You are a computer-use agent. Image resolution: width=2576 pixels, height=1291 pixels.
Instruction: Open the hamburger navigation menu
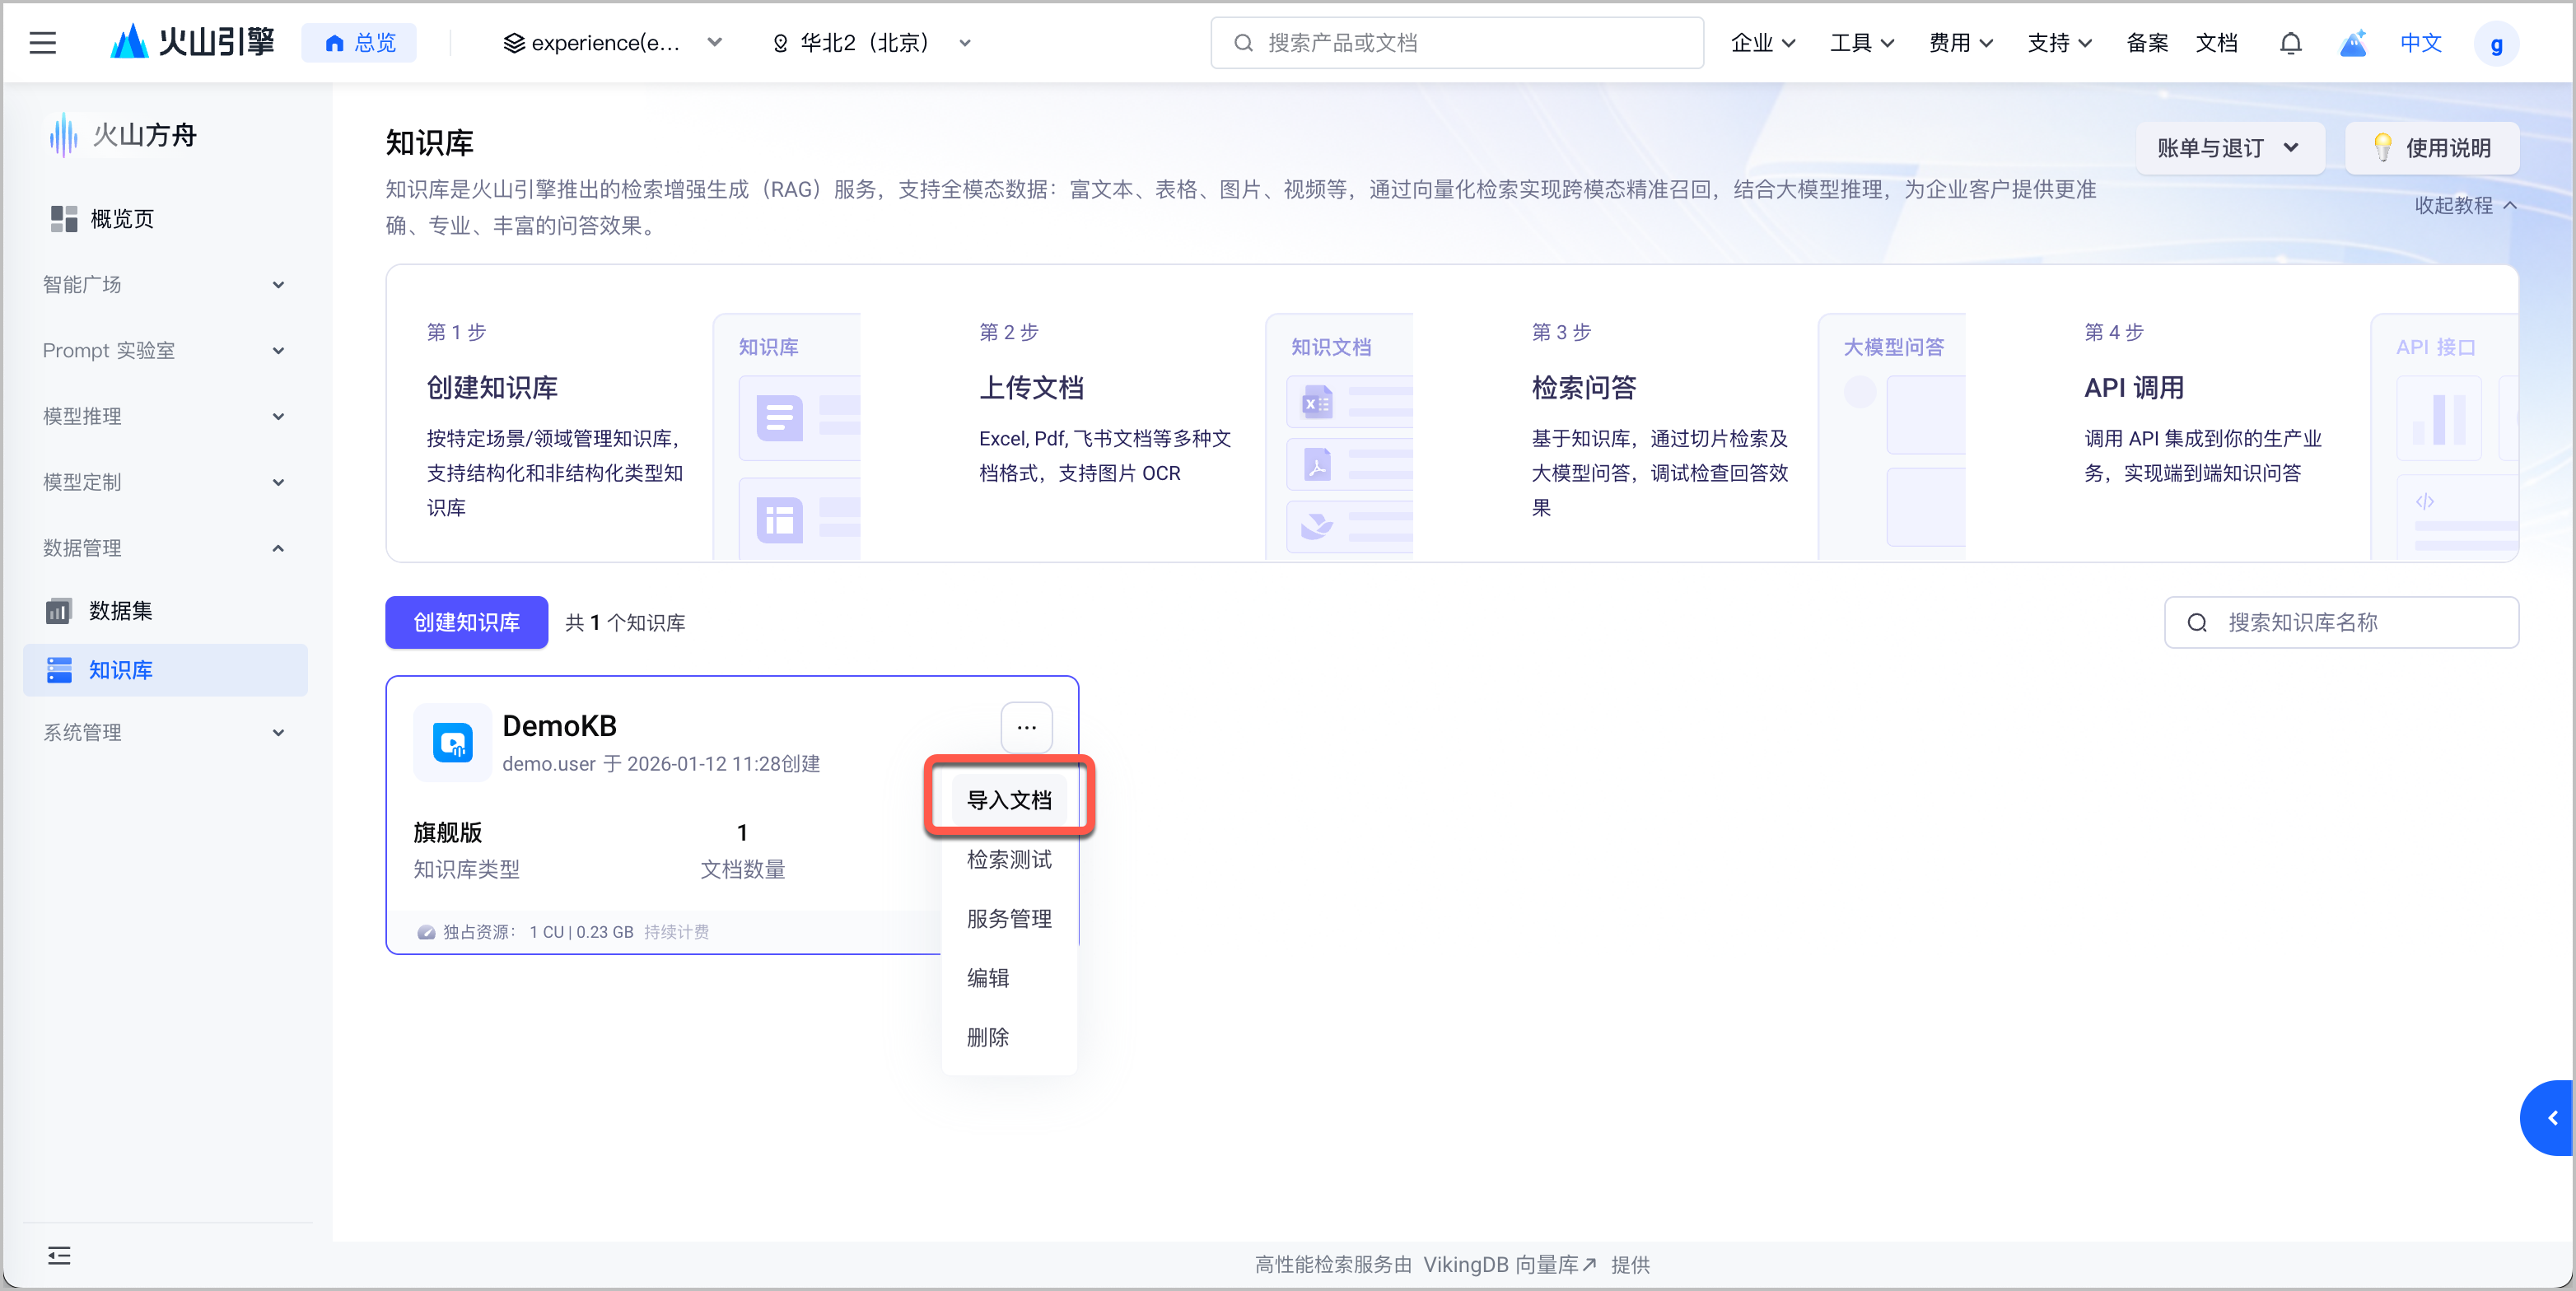42,43
